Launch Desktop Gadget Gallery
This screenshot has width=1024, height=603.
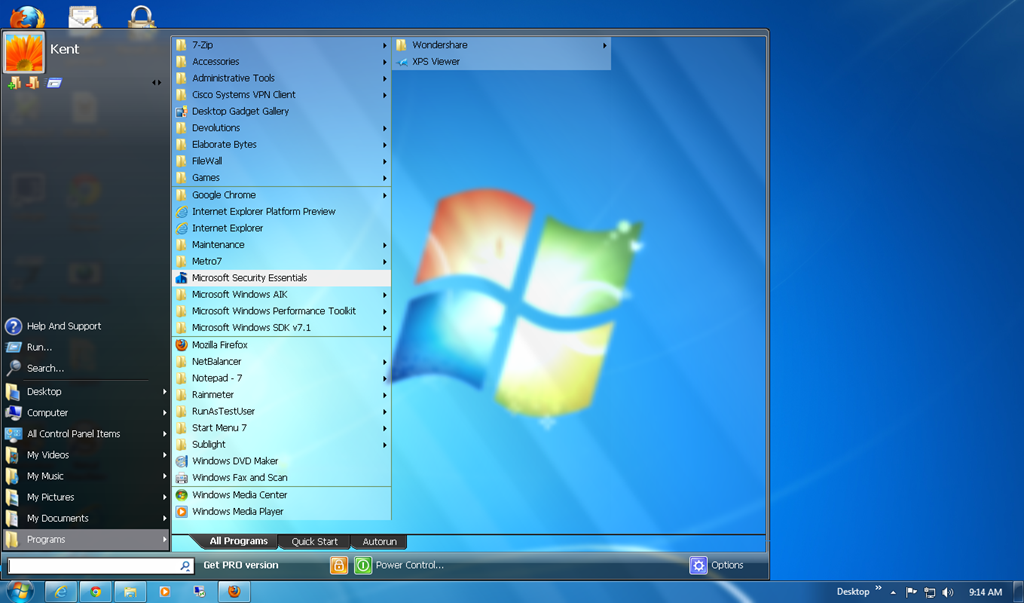coord(281,111)
